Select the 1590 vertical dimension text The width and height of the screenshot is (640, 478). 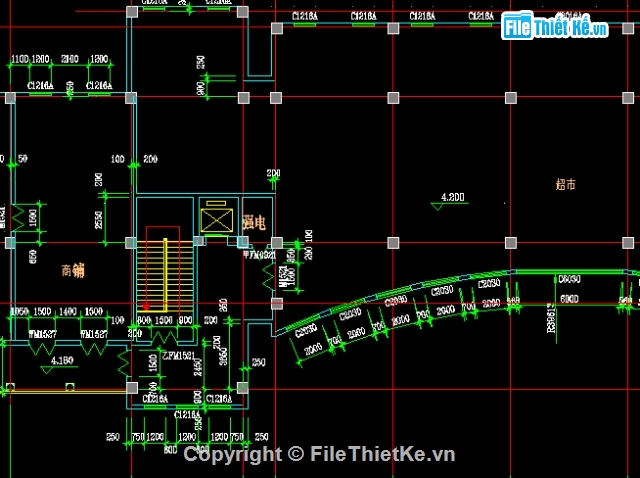click(33, 218)
